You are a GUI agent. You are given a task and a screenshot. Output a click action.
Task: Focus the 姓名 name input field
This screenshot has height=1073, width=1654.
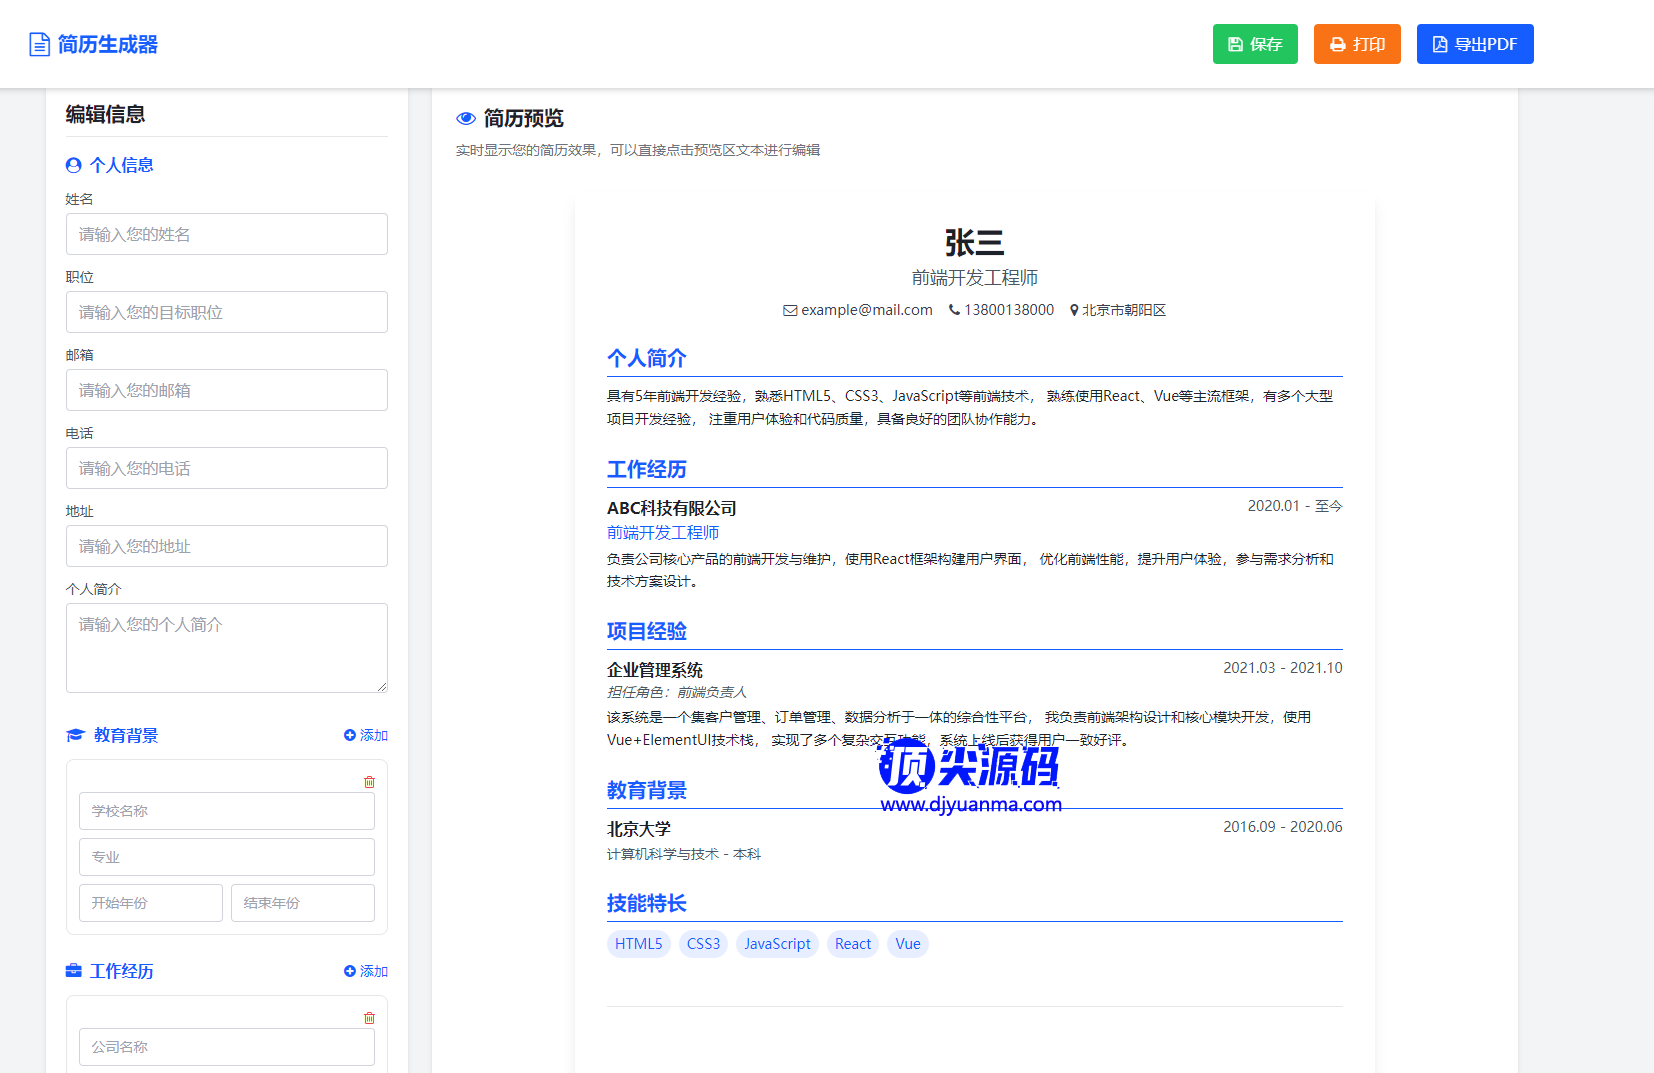226,234
